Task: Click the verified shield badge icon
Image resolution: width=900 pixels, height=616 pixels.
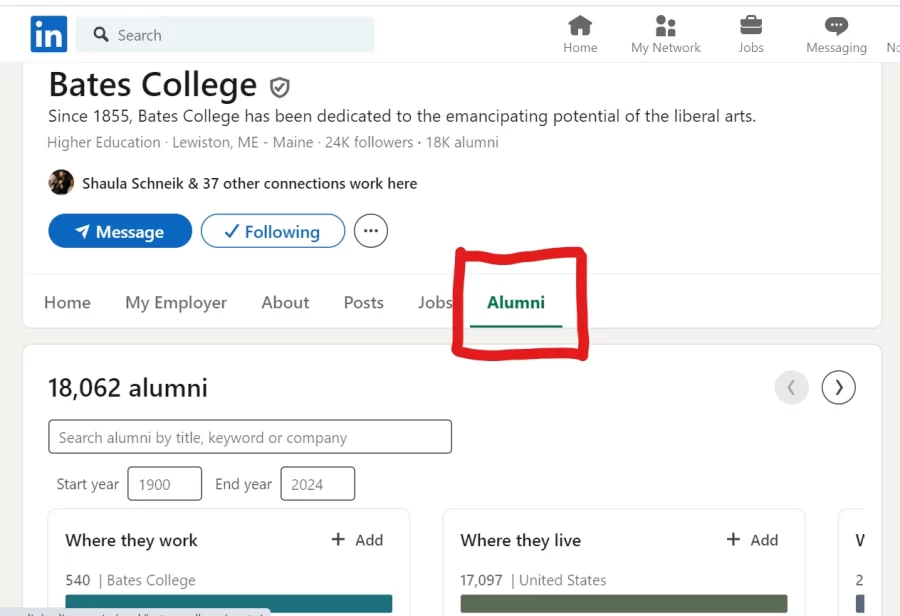Action: point(280,87)
